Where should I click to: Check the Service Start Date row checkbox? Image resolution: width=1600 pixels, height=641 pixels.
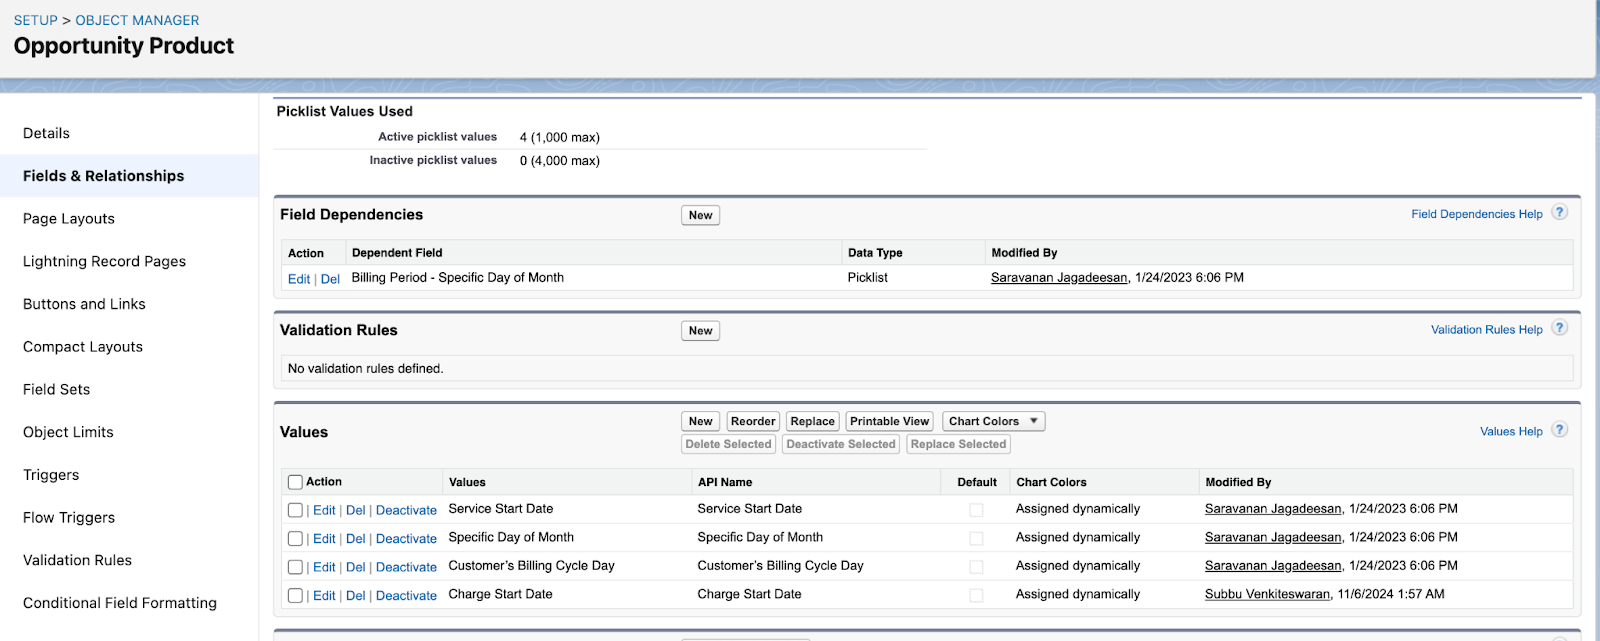click(295, 510)
